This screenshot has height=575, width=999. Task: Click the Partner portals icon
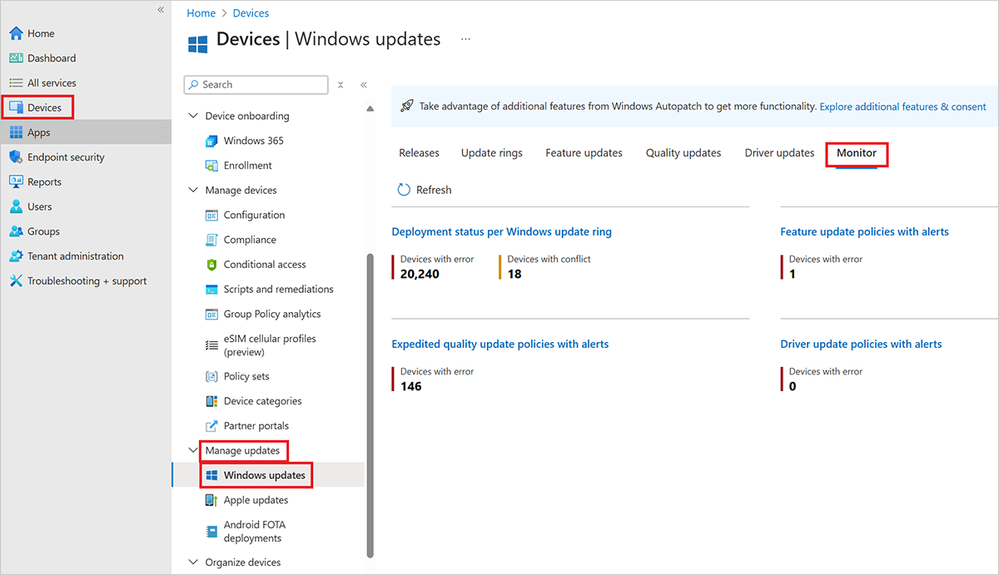tap(212, 426)
